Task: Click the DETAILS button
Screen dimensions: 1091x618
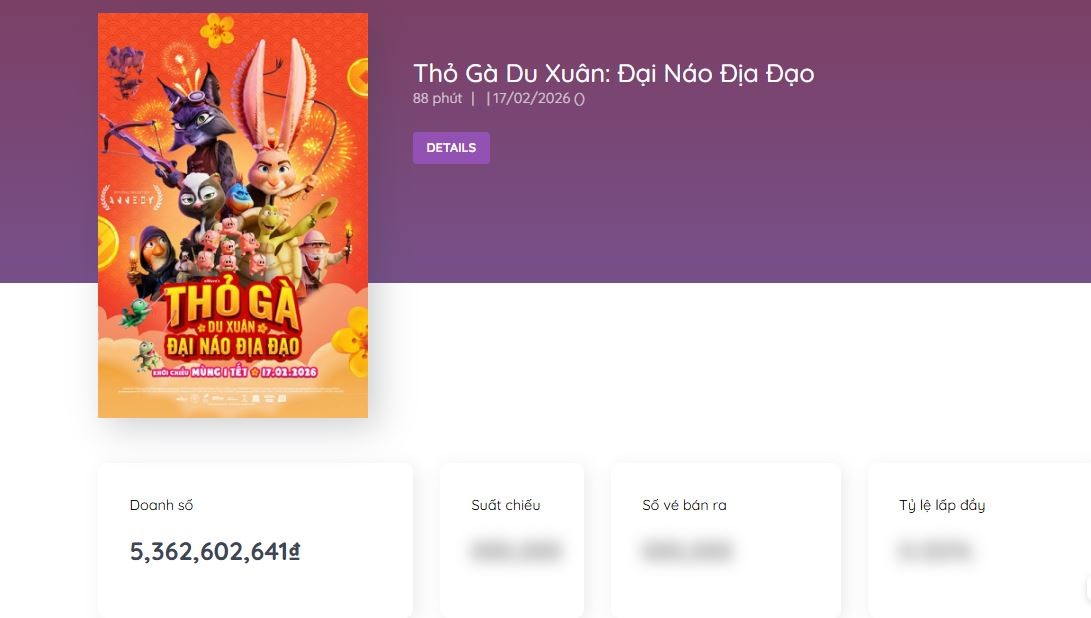Action: pyautogui.click(x=451, y=147)
